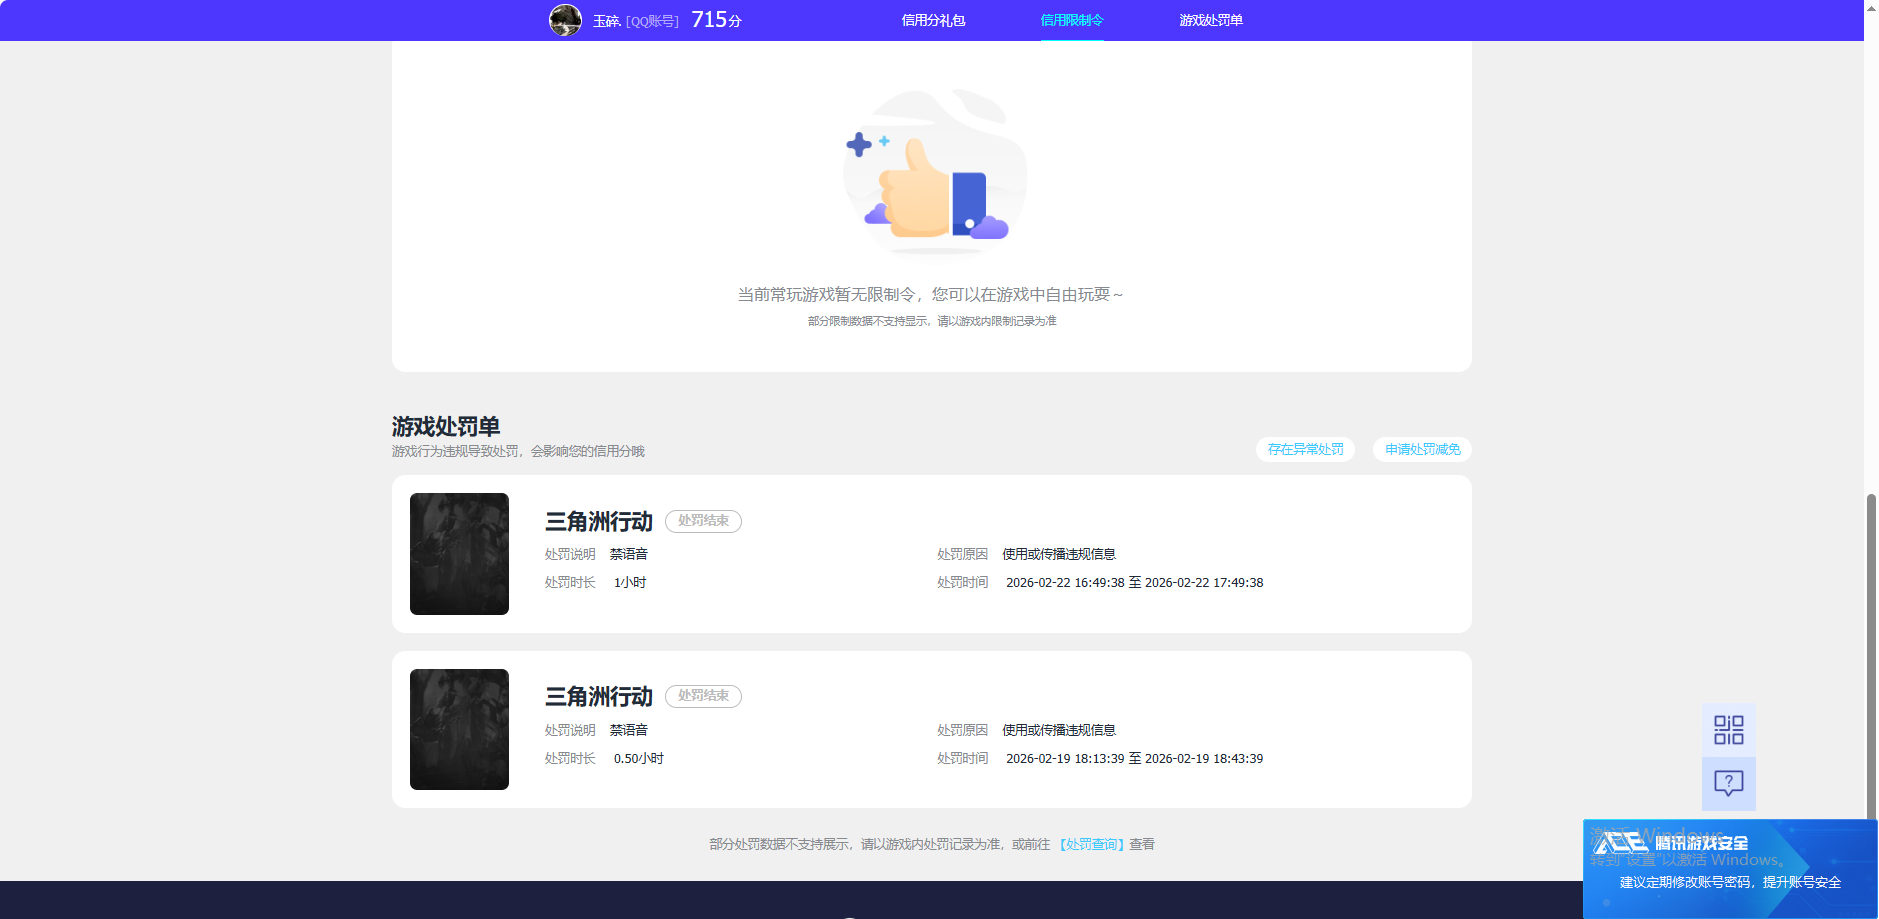Click the 三角洲行动 title of the 0.50小时 record

pyautogui.click(x=598, y=696)
